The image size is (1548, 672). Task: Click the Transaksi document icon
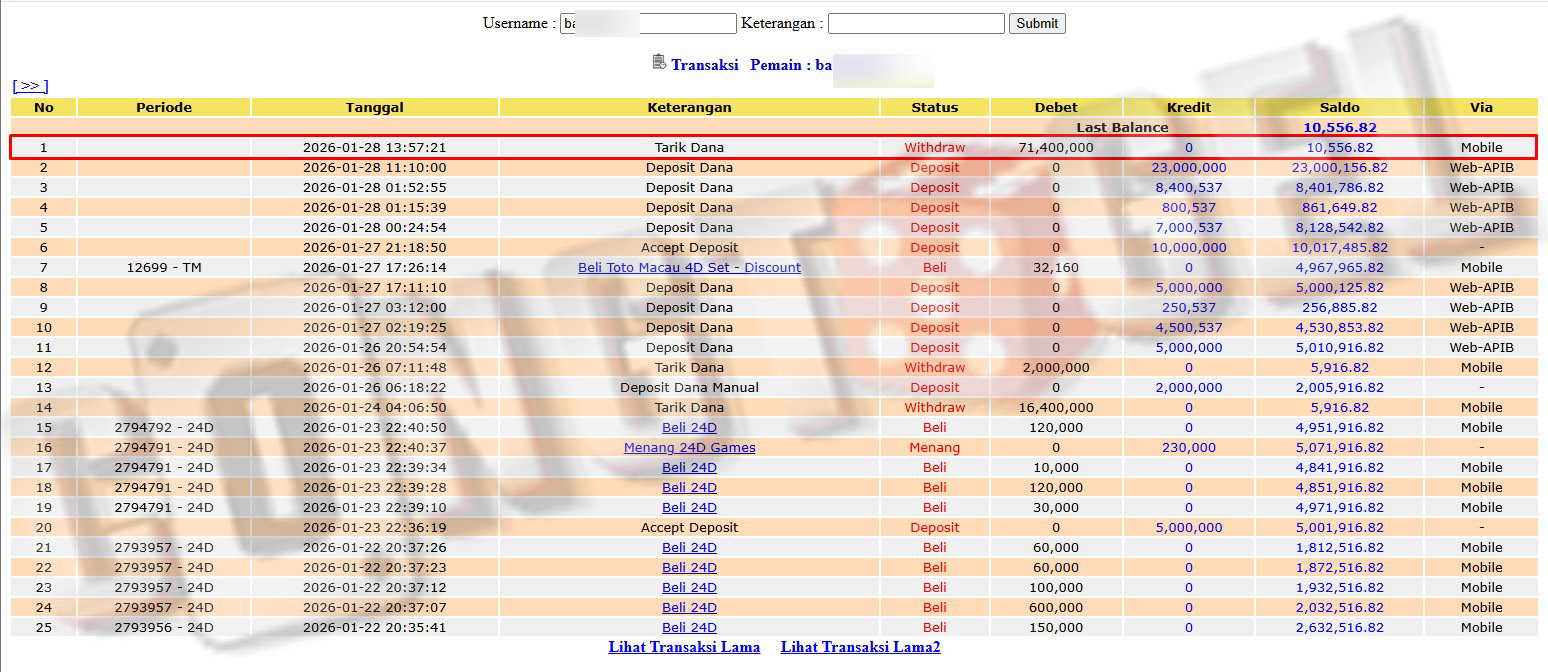click(658, 63)
